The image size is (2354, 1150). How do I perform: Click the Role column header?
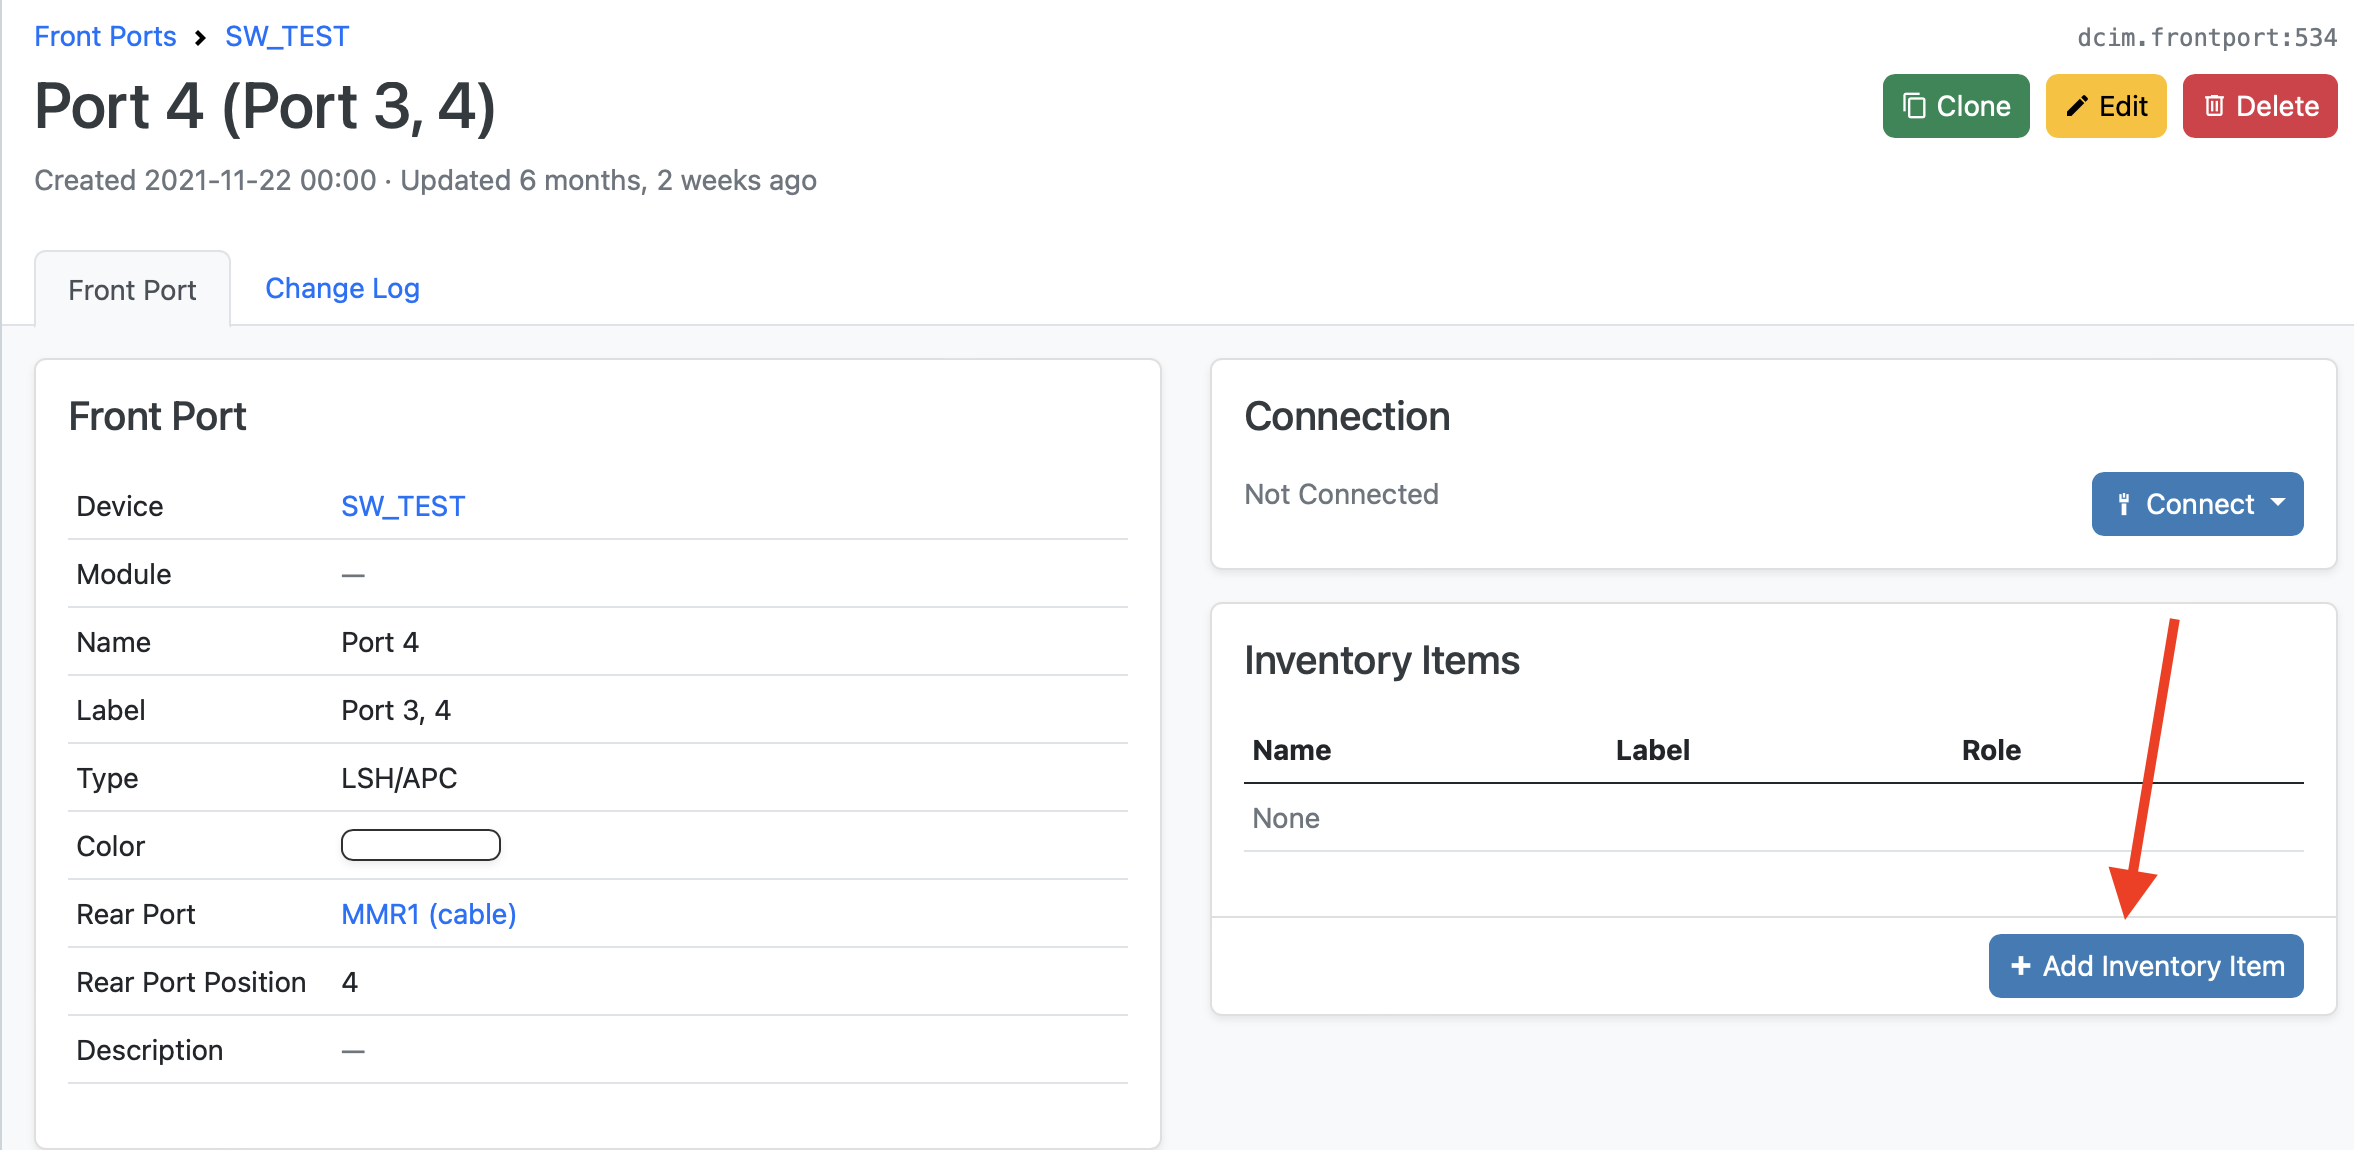(x=1990, y=750)
